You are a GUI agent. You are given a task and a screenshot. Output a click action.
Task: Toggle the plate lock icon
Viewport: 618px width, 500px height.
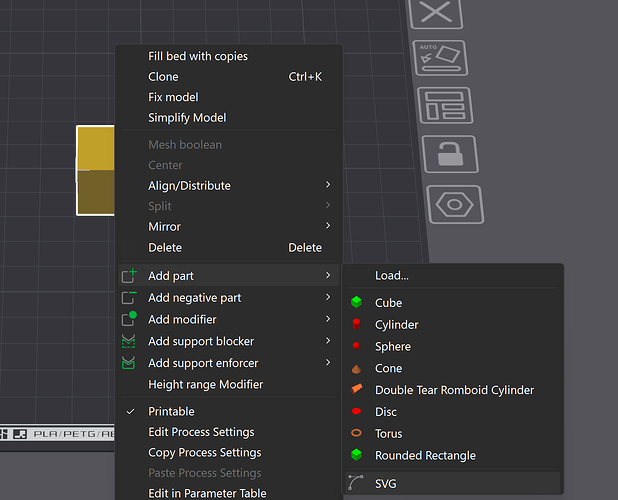pos(450,154)
